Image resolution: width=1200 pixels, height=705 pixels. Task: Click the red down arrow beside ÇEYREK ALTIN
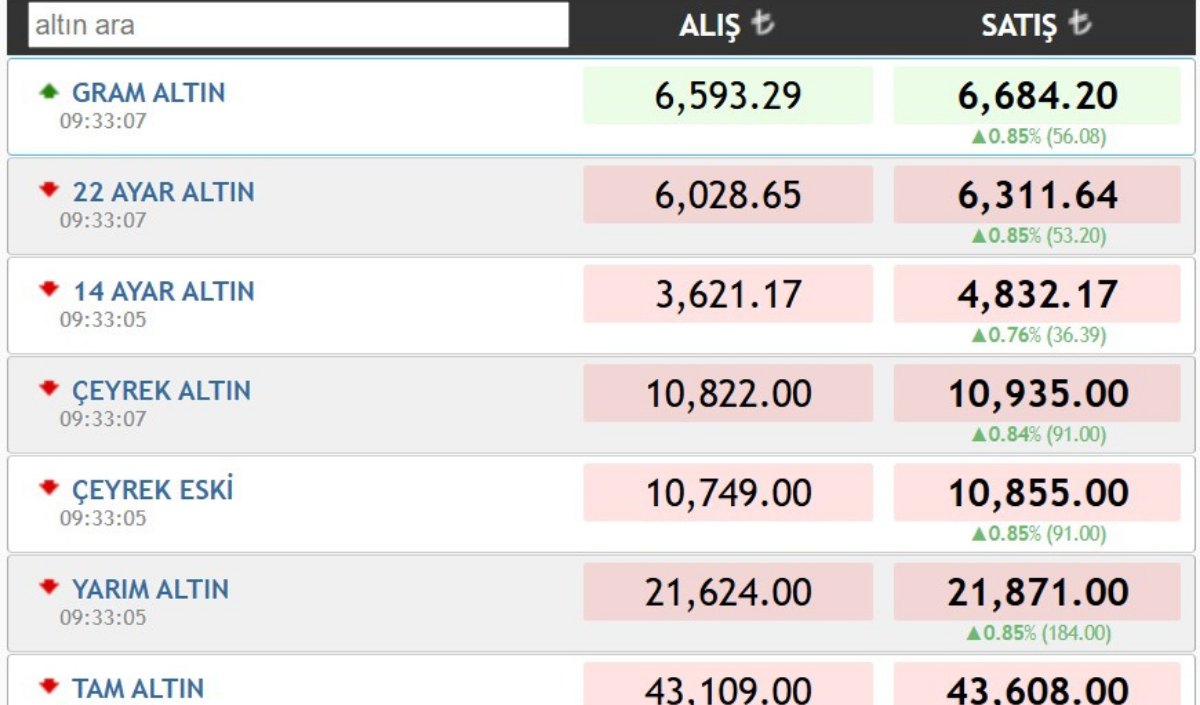click(x=48, y=389)
